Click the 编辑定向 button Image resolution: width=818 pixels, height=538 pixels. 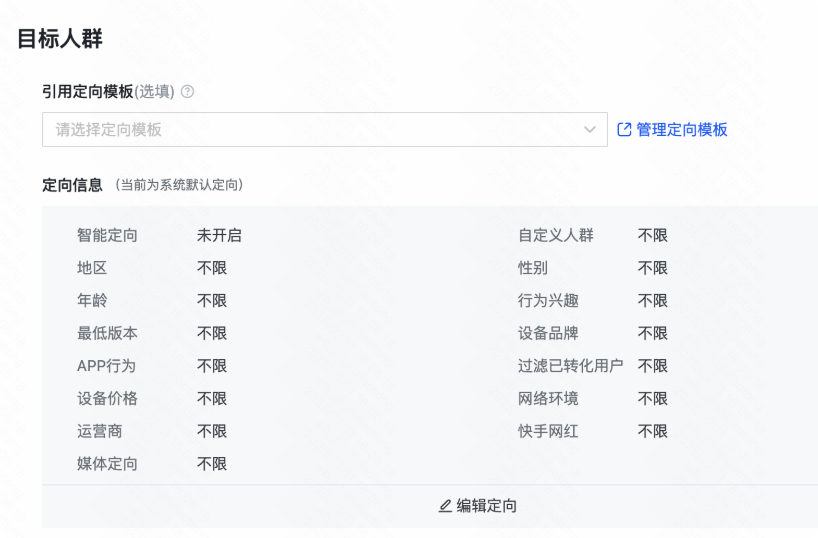478,506
